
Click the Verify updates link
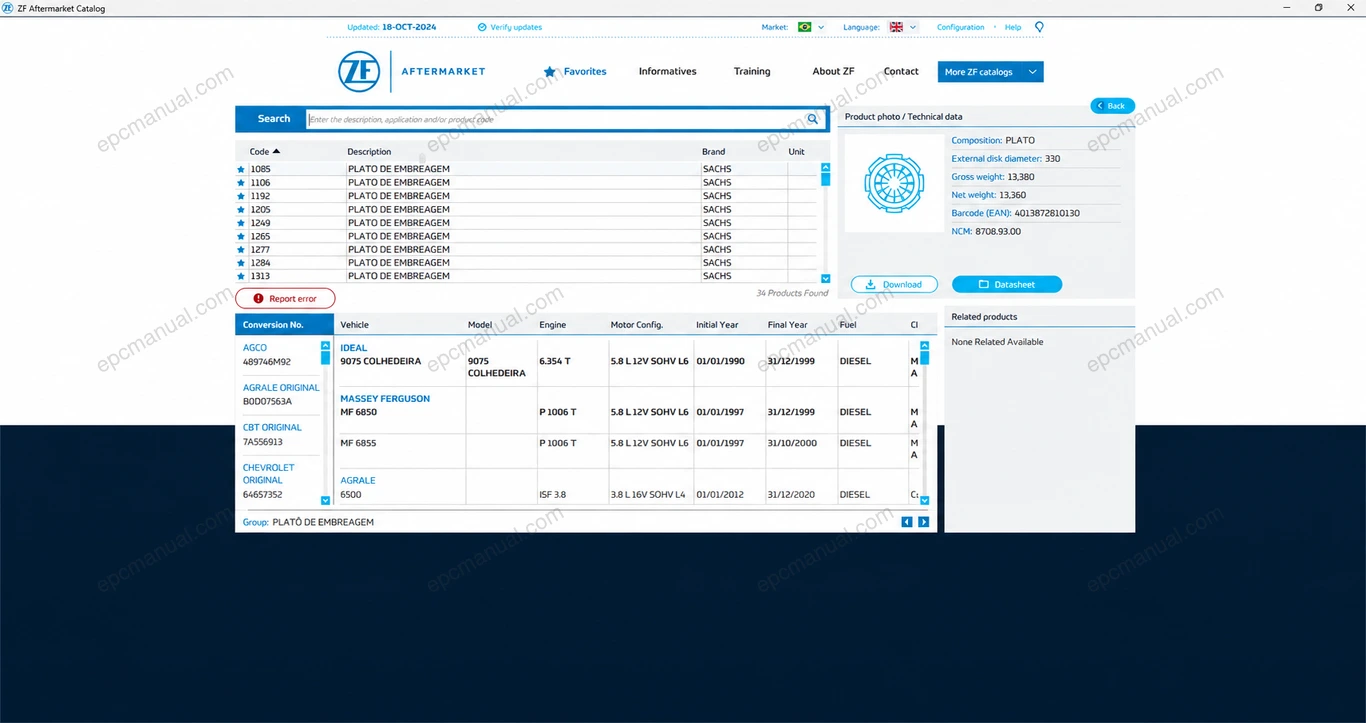coord(510,27)
